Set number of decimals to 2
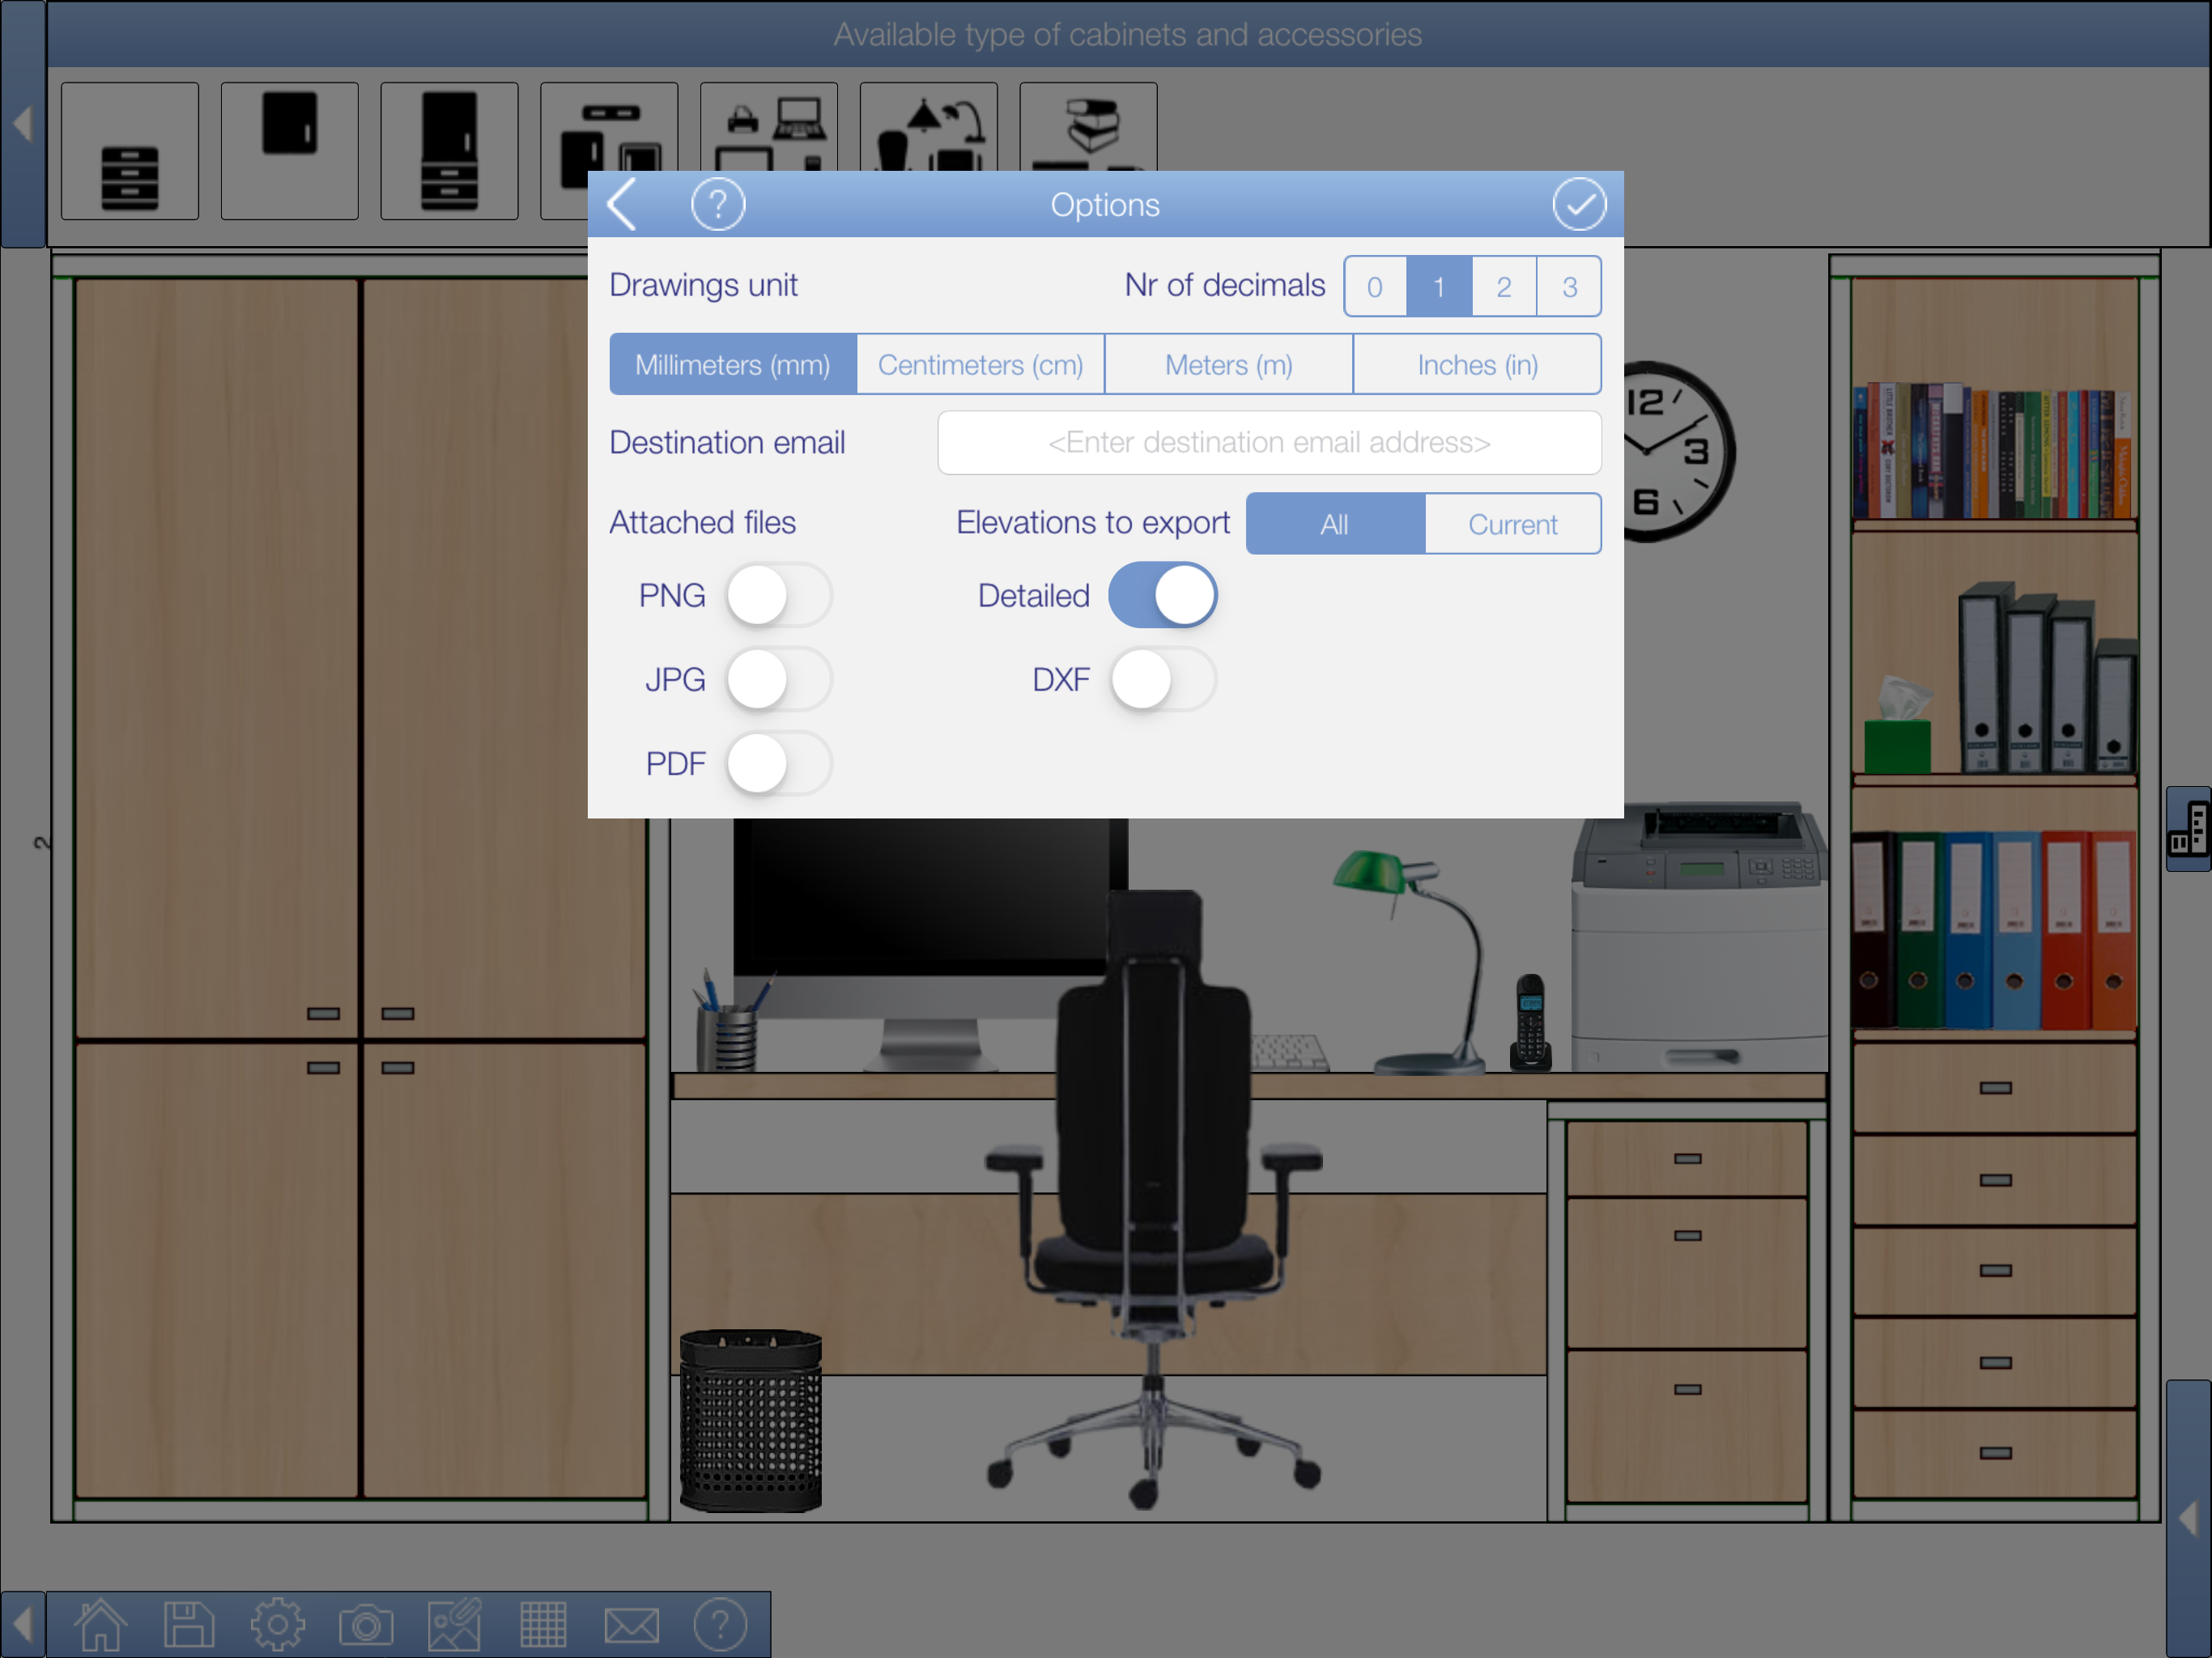2212x1658 pixels. (x=1503, y=287)
